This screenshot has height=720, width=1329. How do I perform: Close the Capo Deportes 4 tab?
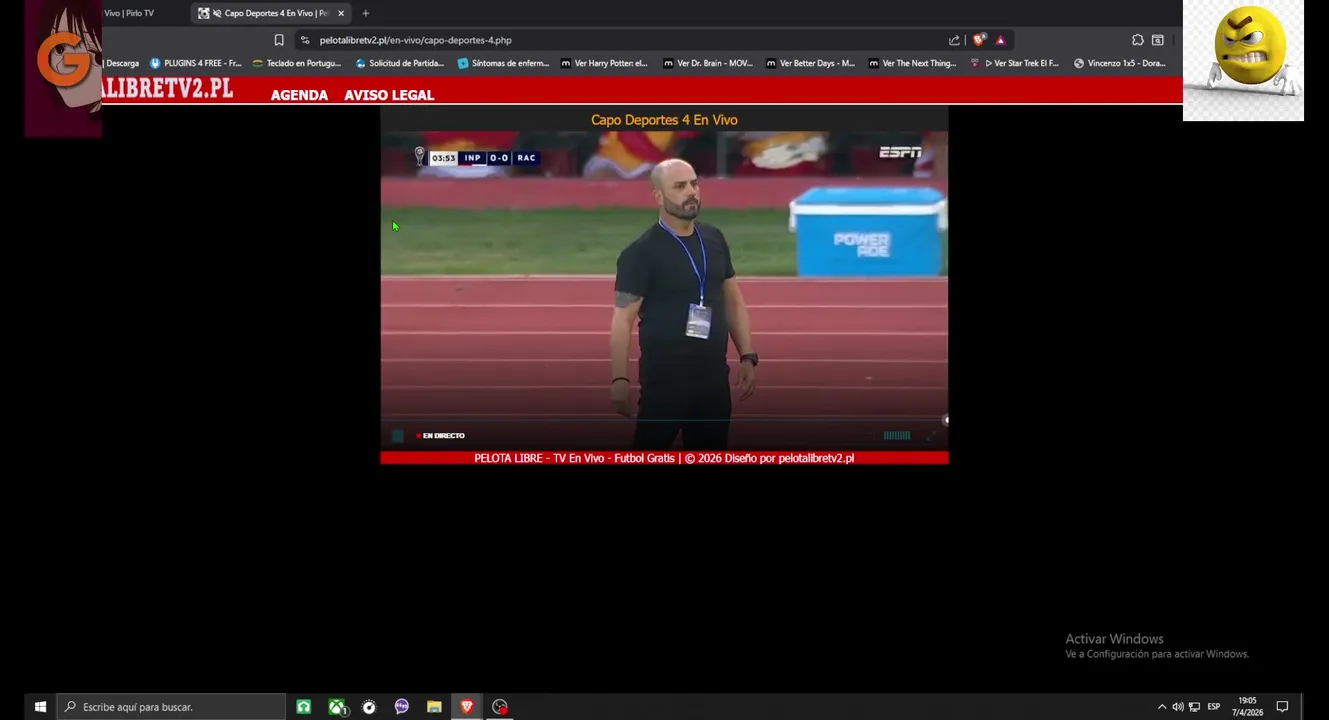pos(341,13)
